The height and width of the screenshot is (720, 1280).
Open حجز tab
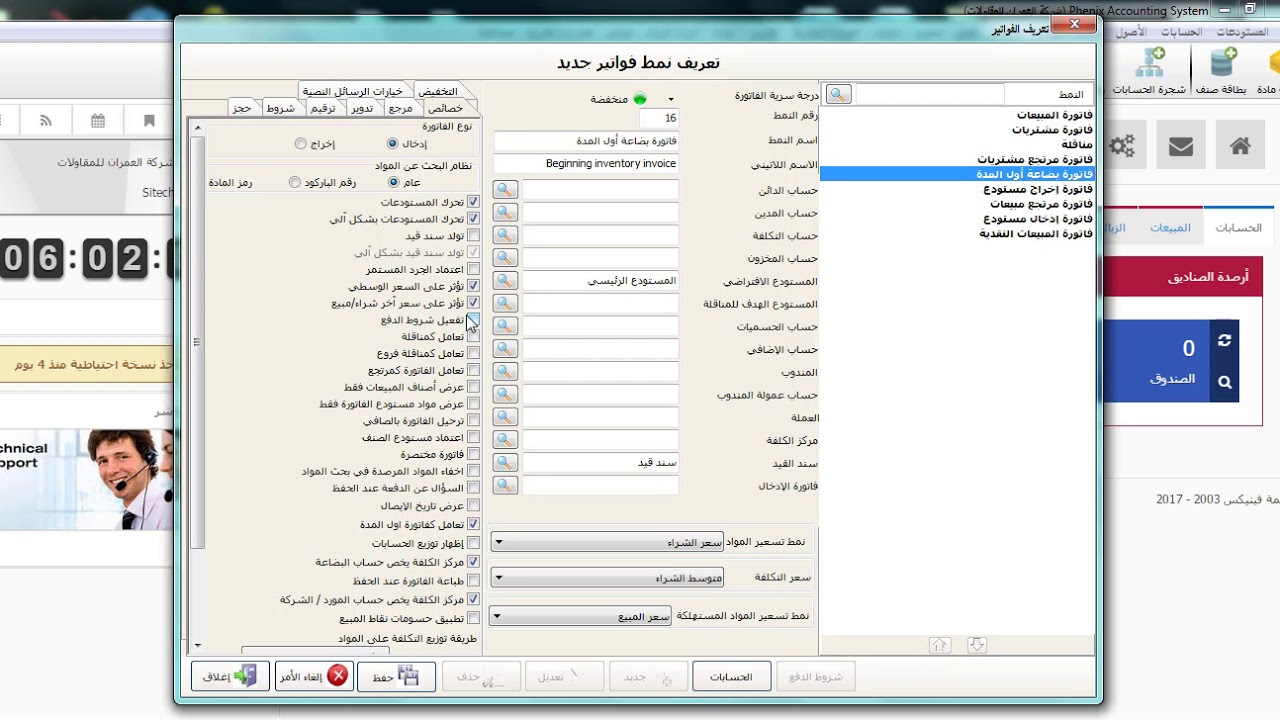(x=242, y=108)
